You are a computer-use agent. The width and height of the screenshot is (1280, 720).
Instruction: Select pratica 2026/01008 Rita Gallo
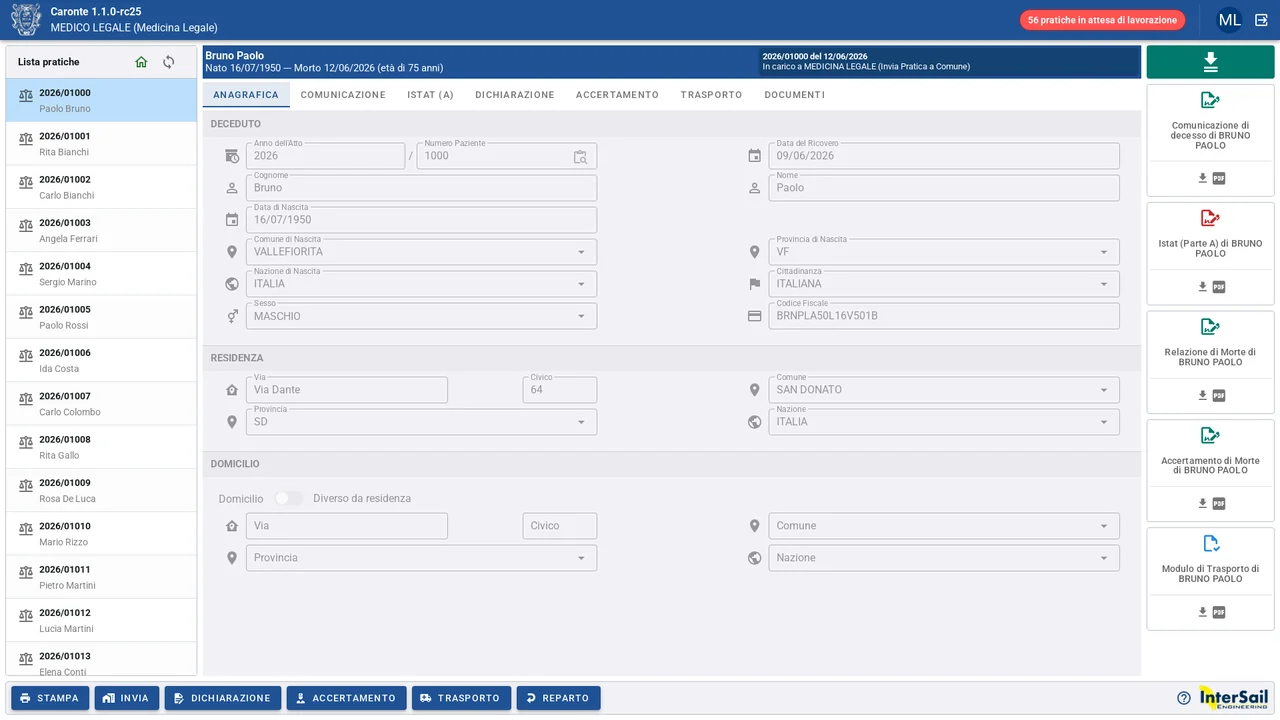pos(101,447)
